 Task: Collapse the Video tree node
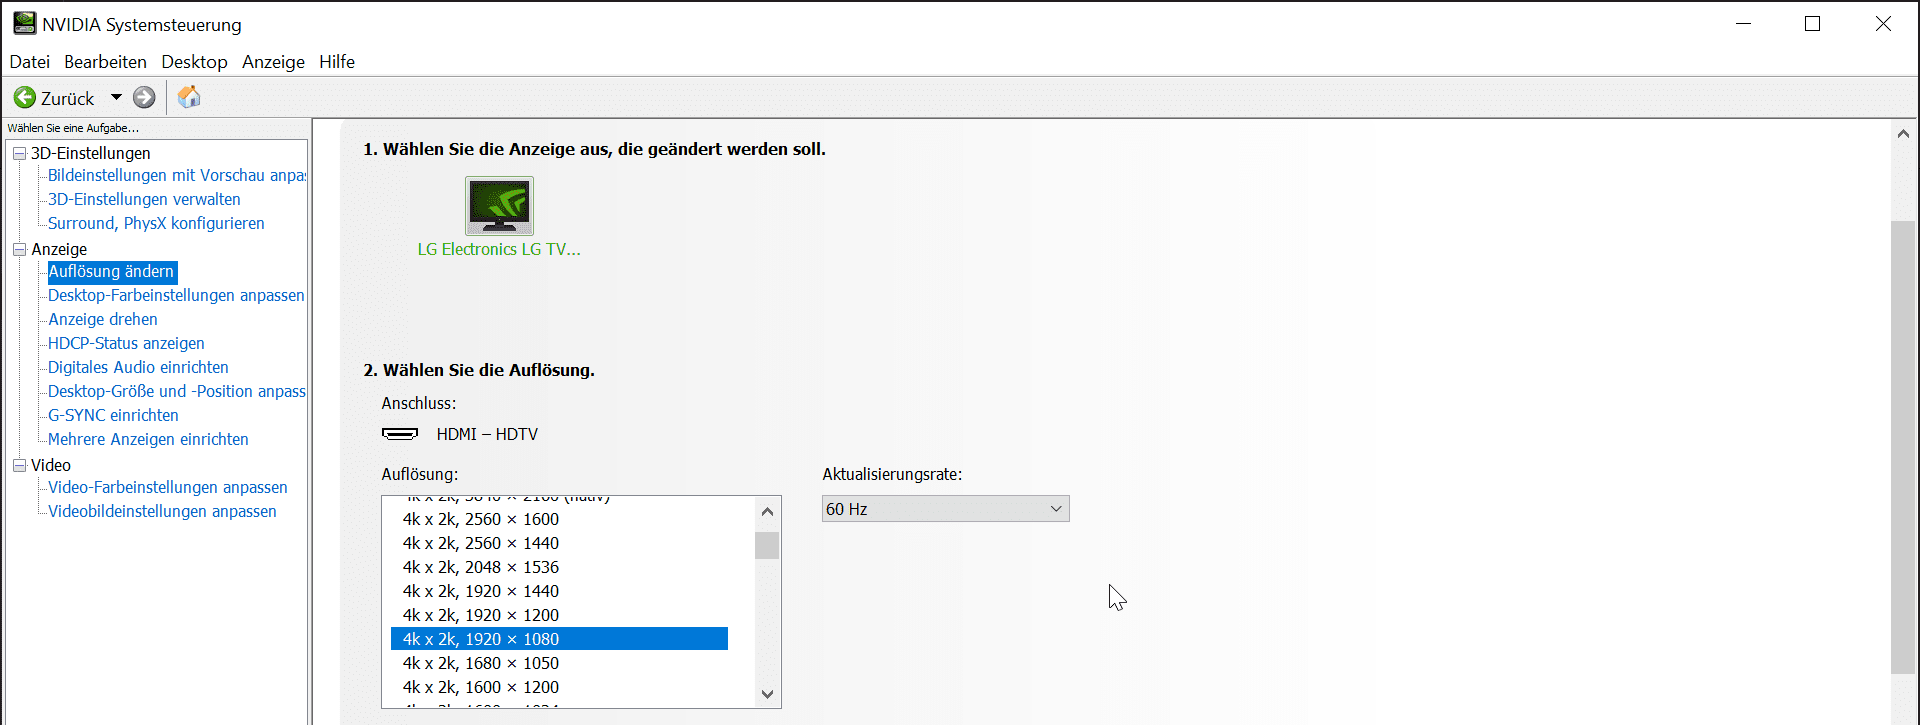point(19,465)
